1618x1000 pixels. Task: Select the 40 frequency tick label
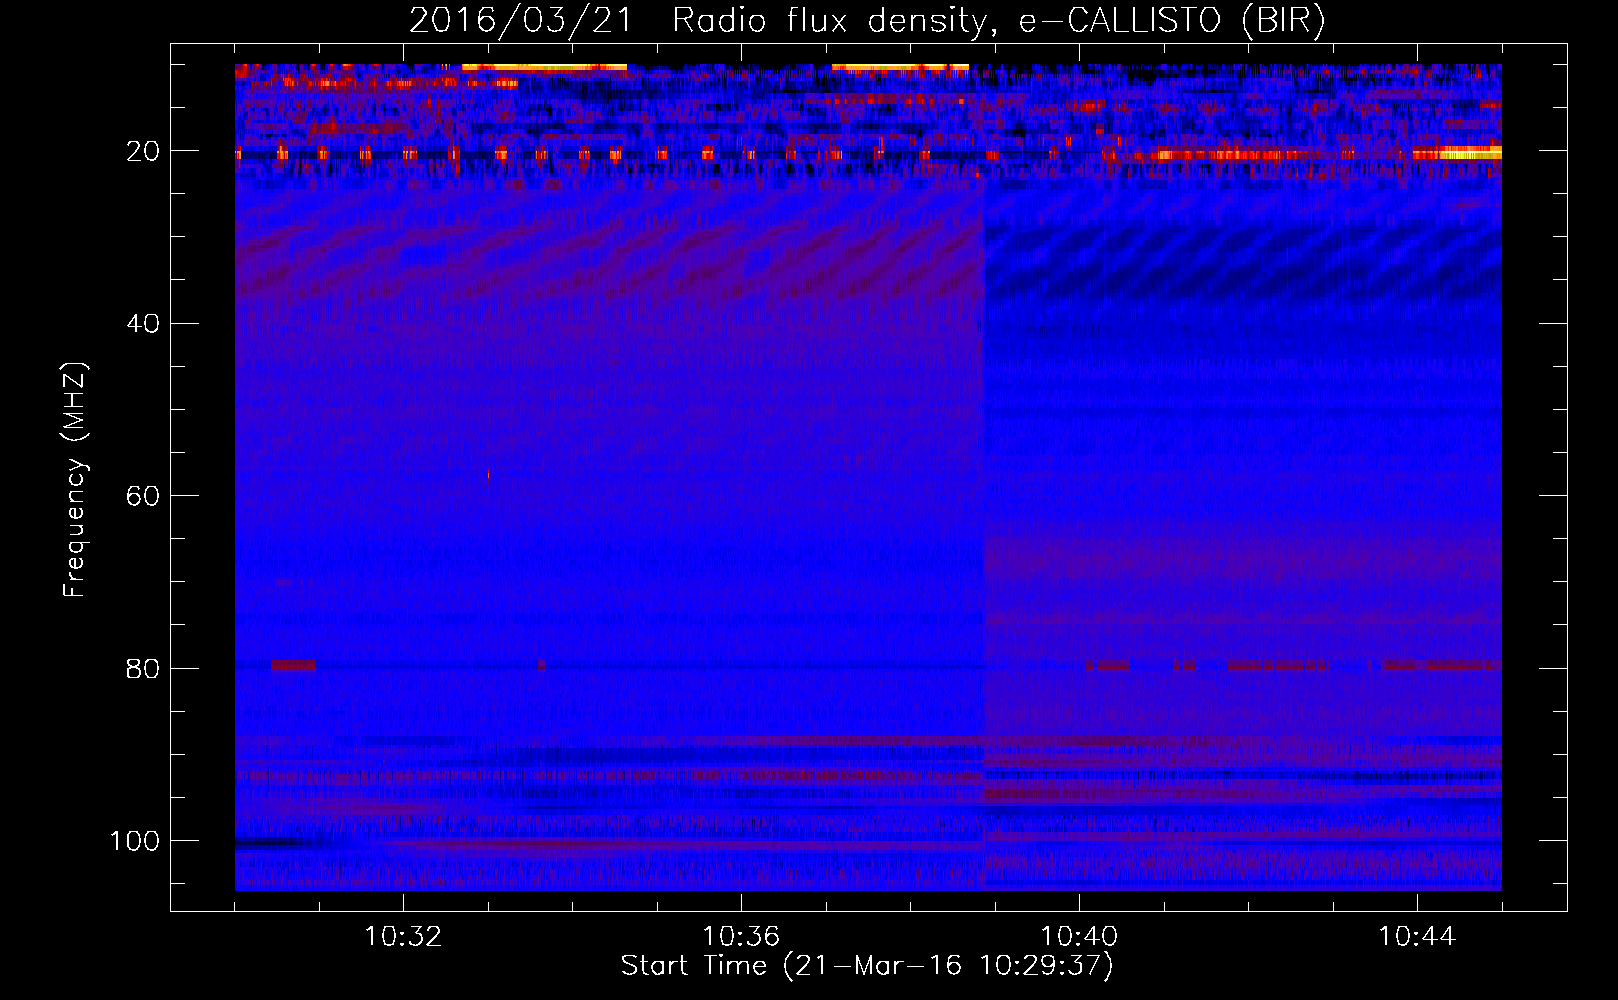click(x=143, y=324)
